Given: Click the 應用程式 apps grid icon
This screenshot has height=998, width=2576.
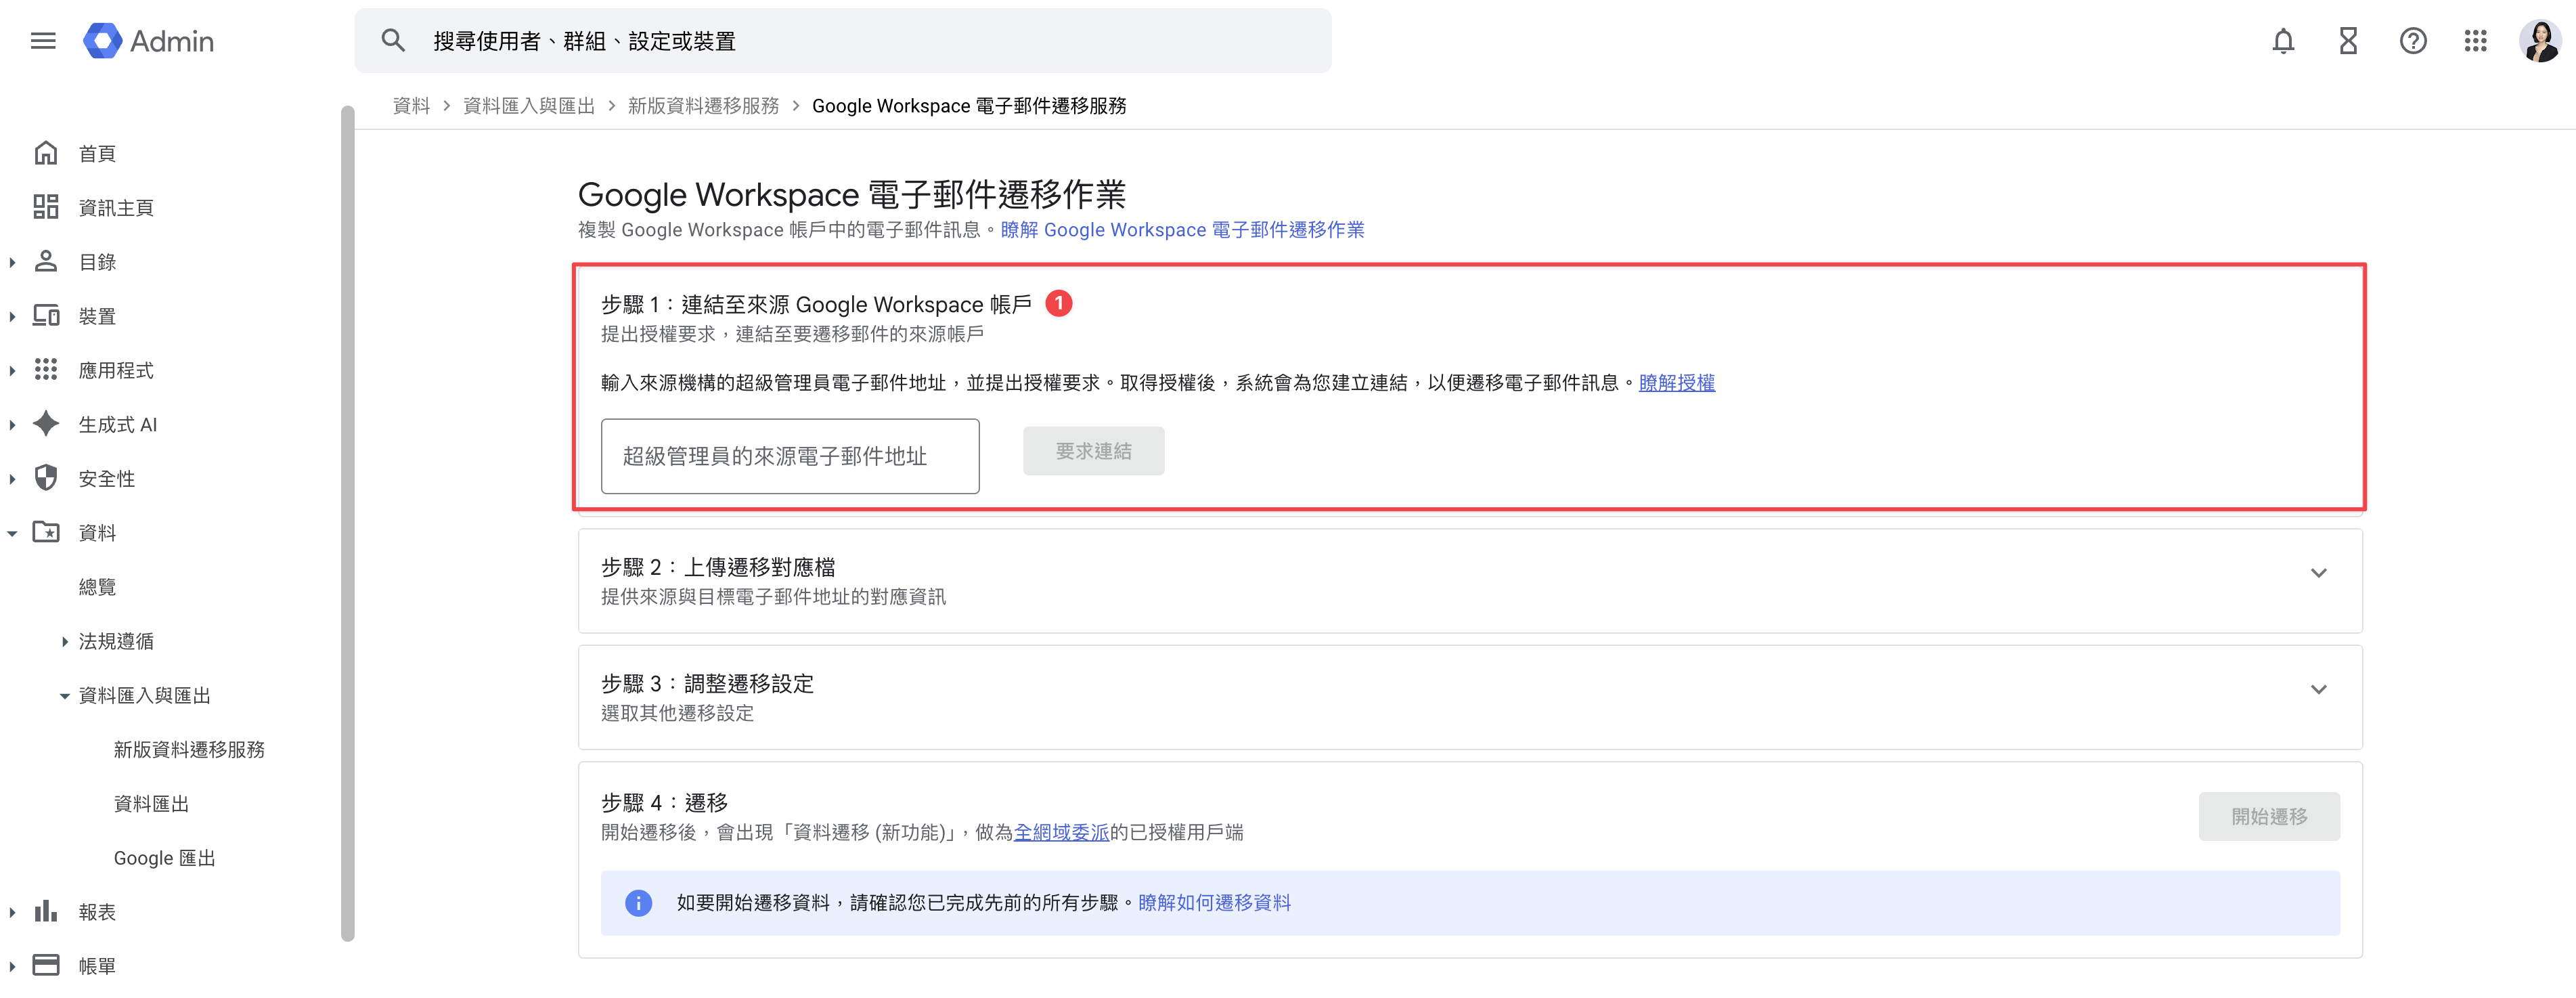Looking at the screenshot, I should click(46, 369).
